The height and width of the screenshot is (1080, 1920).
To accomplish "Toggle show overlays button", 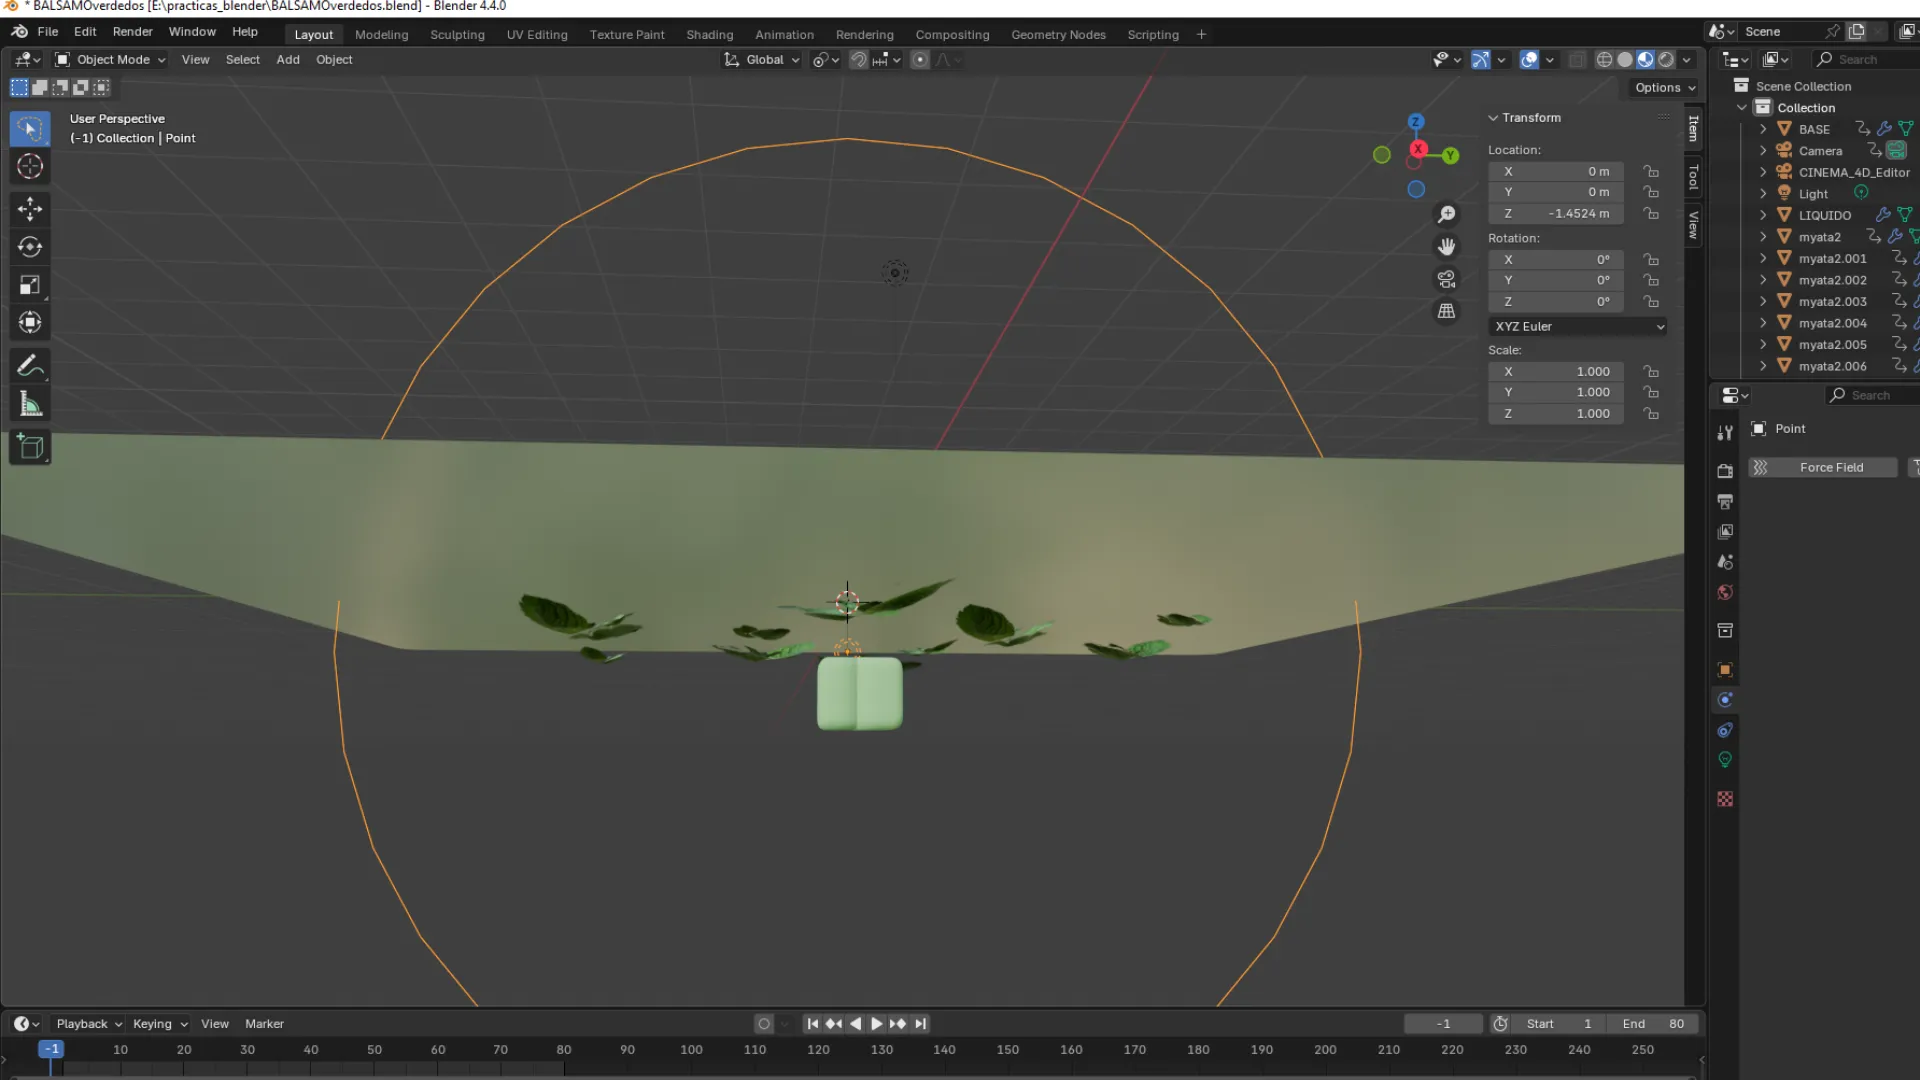I will 1529,60.
